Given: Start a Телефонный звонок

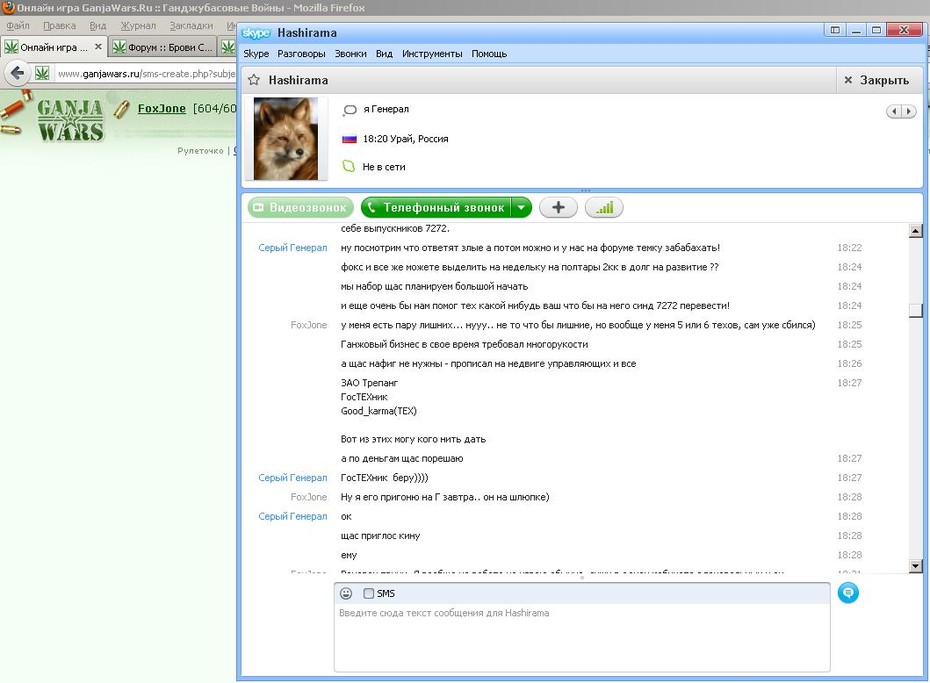Looking at the screenshot, I should [x=436, y=208].
